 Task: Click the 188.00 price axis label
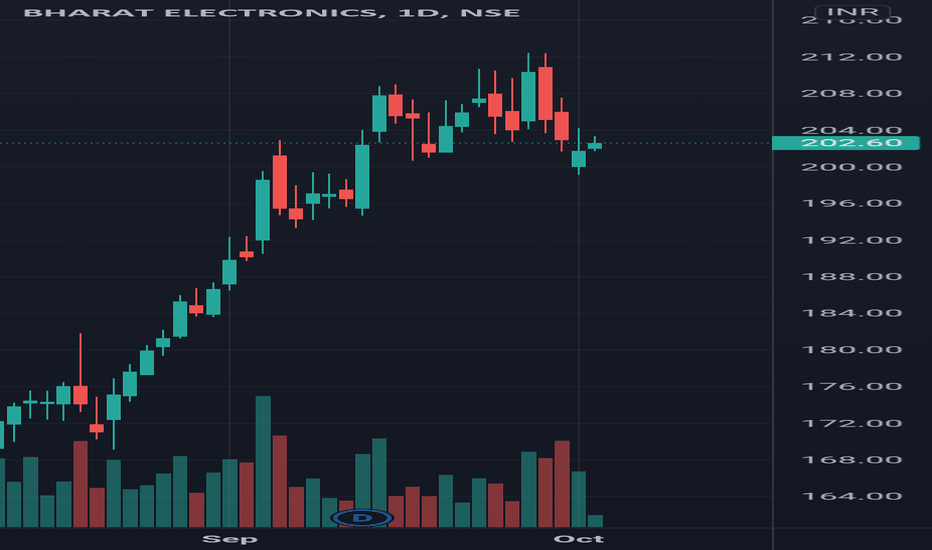tap(852, 276)
